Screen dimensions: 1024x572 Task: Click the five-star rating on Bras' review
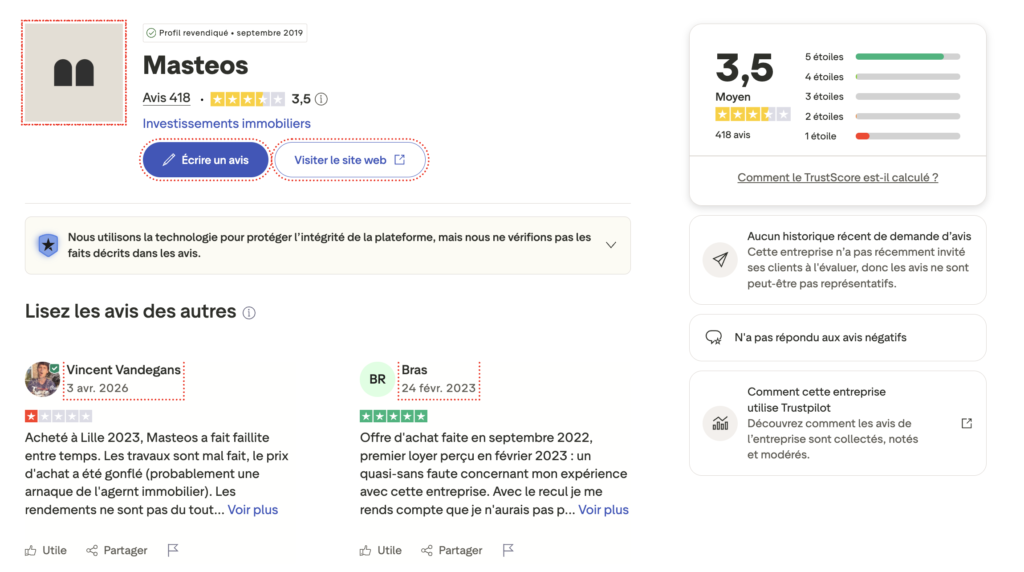(x=394, y=417)
